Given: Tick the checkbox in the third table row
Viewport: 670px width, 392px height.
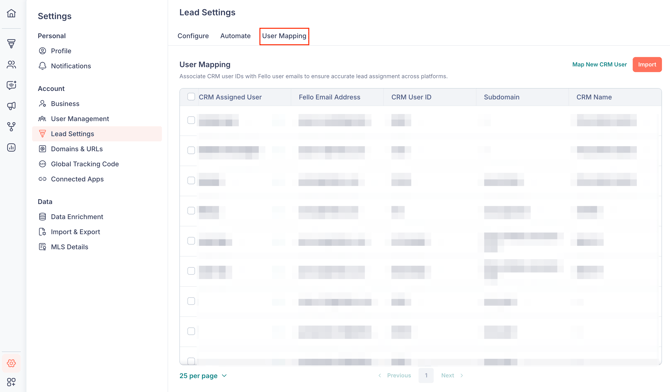Looking at the screenshot, I should pos(191,180).
